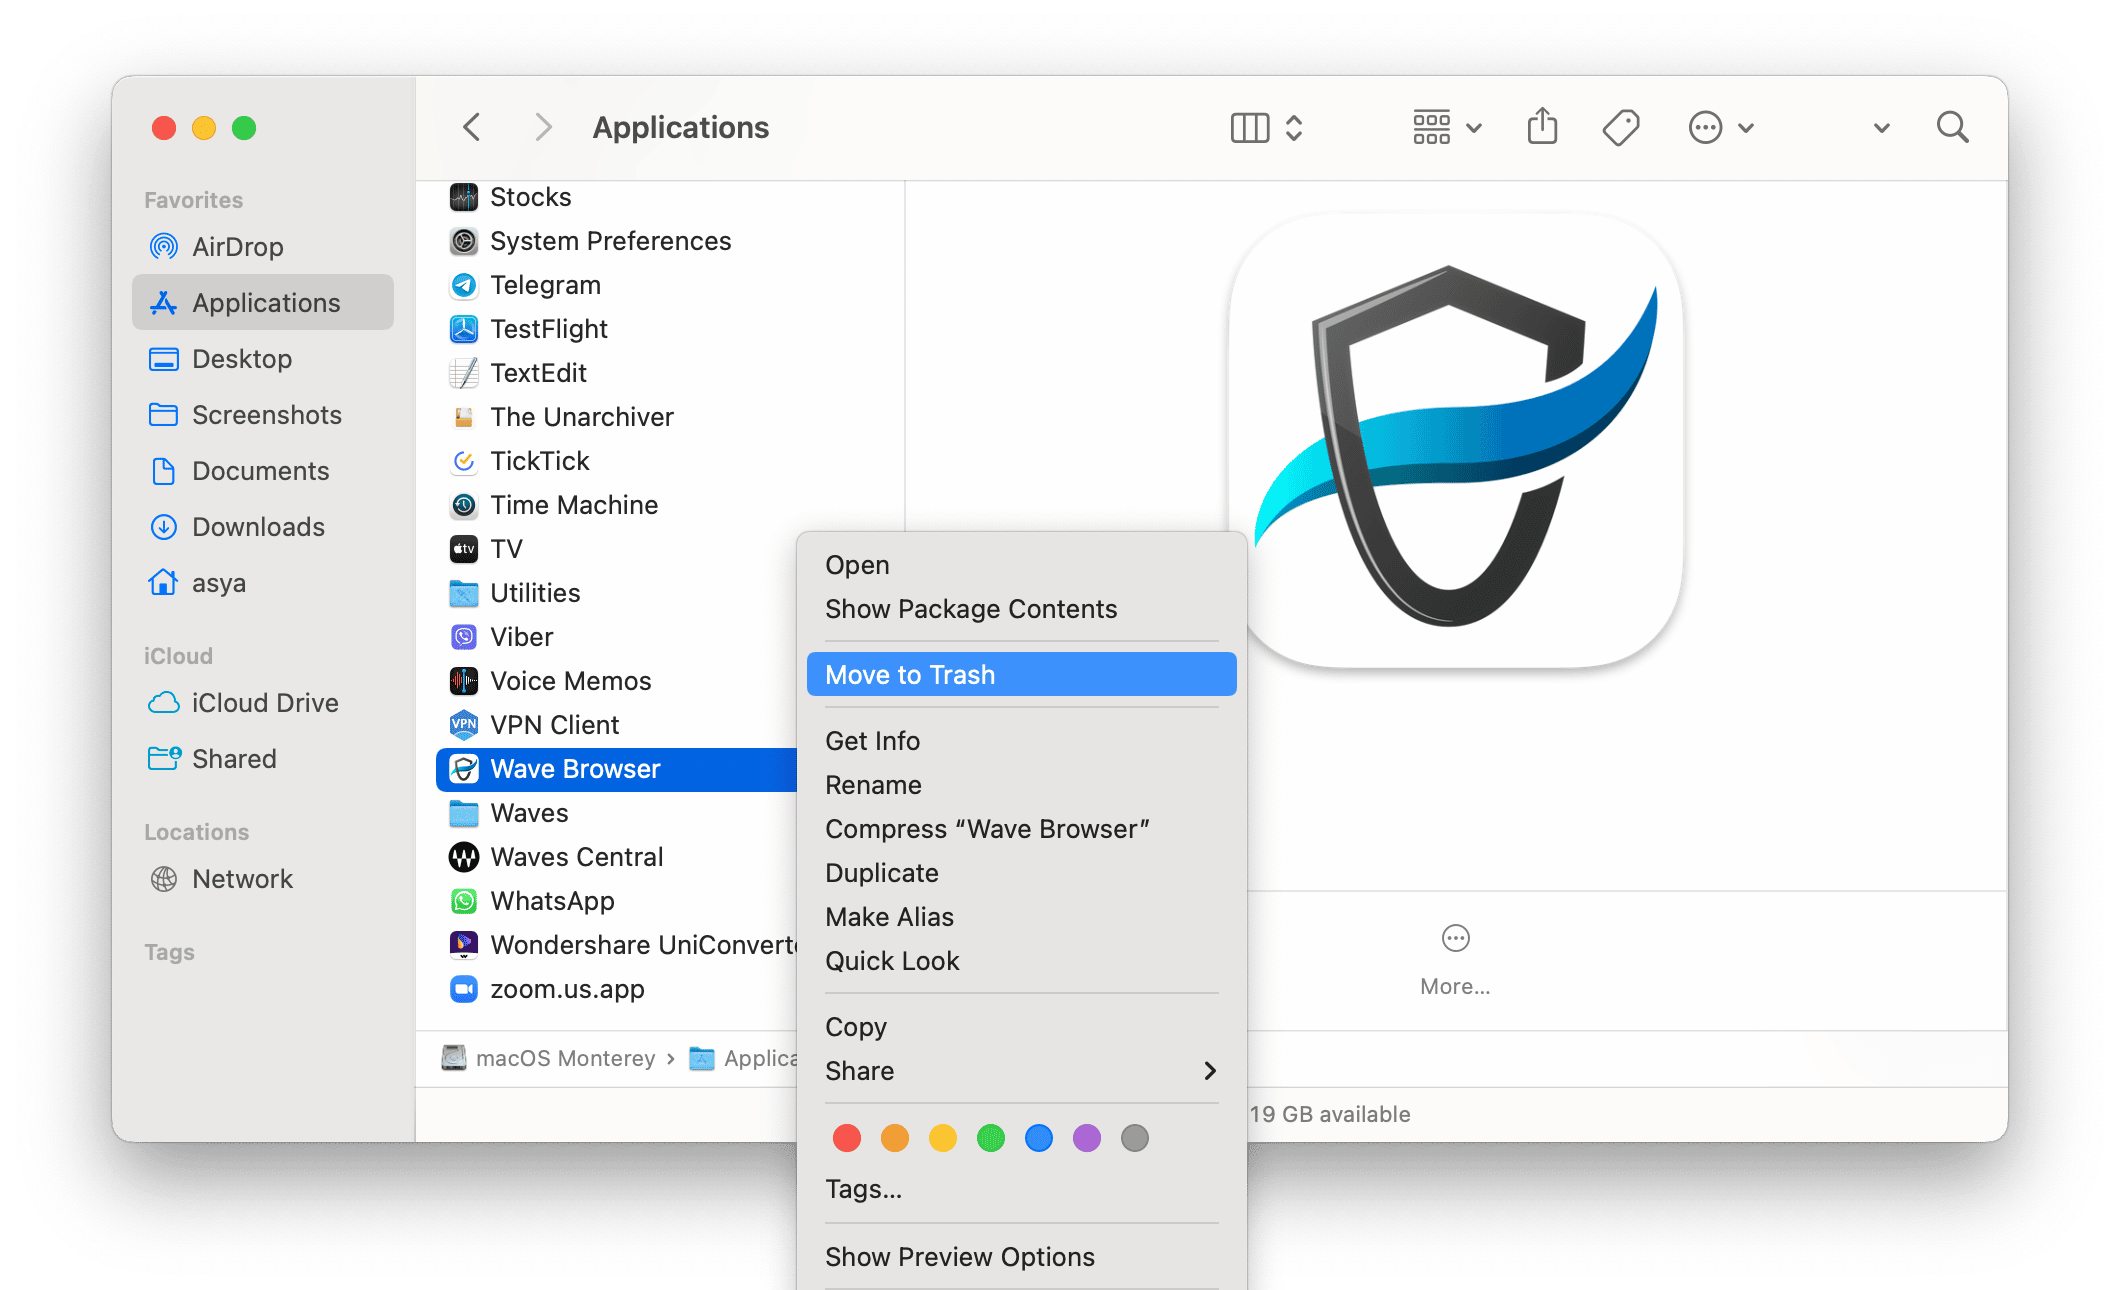Open the zoom.us.app icon
This screenshot has width=2120, height=1290.
click(x=463, y=989)
